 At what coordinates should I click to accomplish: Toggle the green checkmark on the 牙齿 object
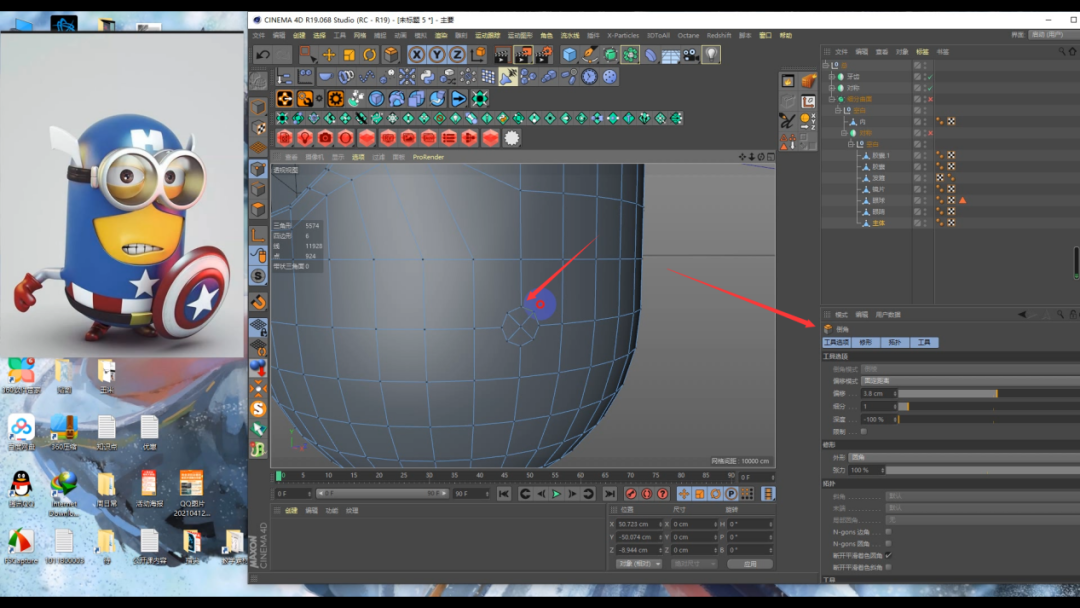tap(930, 76)
